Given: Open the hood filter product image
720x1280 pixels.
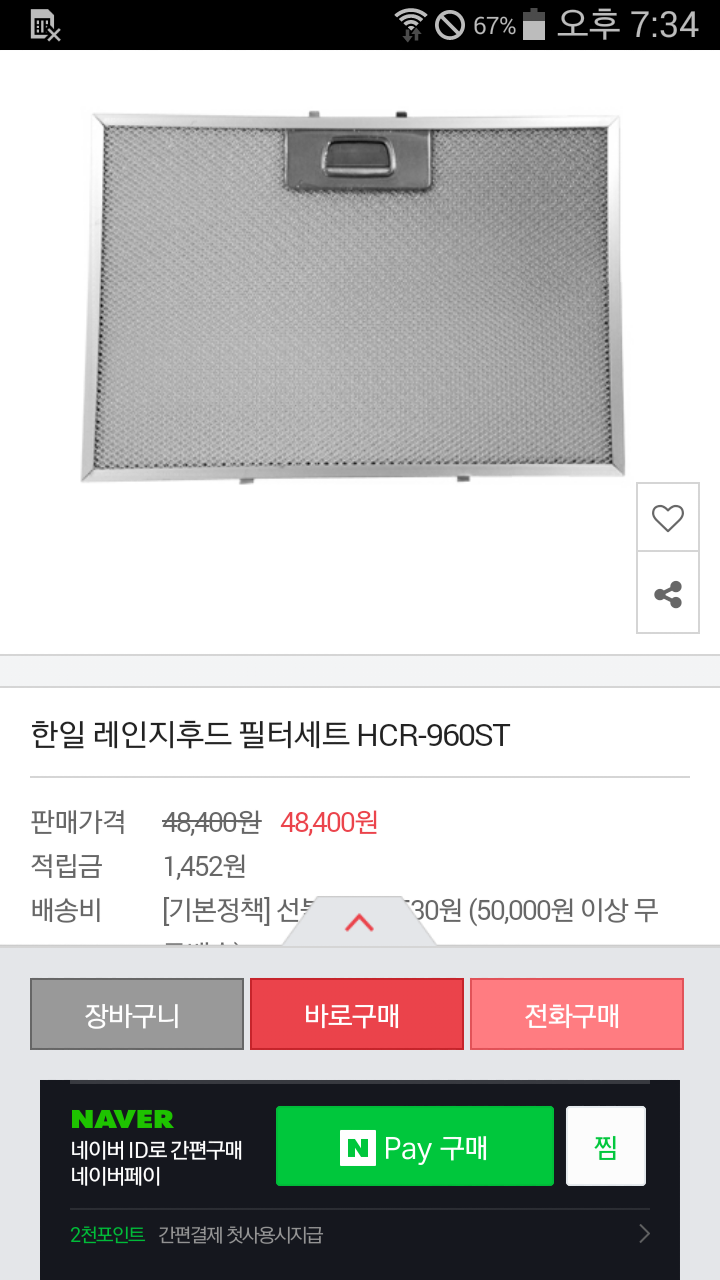Looking at the screenshot, I should tap(351, 298).
